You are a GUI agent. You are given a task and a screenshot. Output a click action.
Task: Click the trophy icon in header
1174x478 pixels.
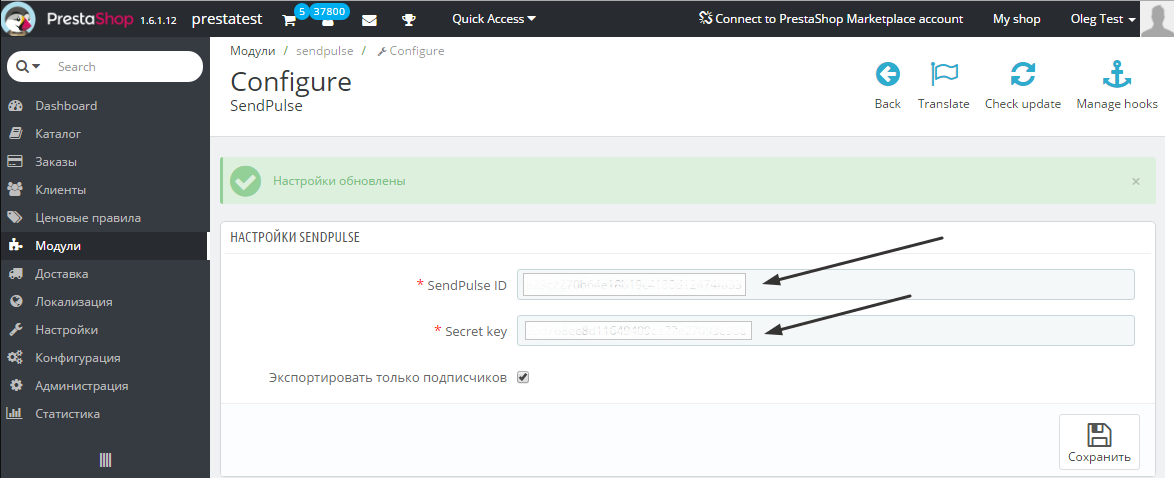[408, 20]
